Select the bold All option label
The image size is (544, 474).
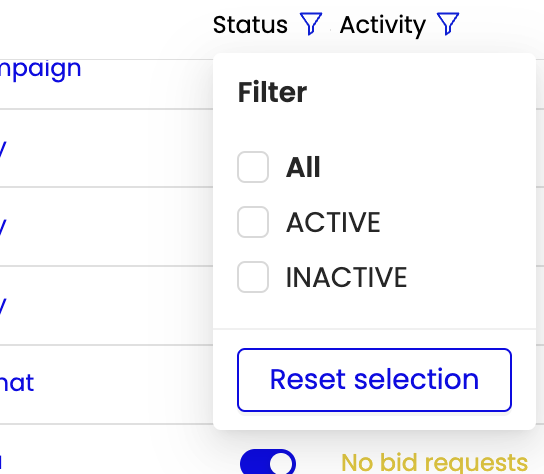303,167
